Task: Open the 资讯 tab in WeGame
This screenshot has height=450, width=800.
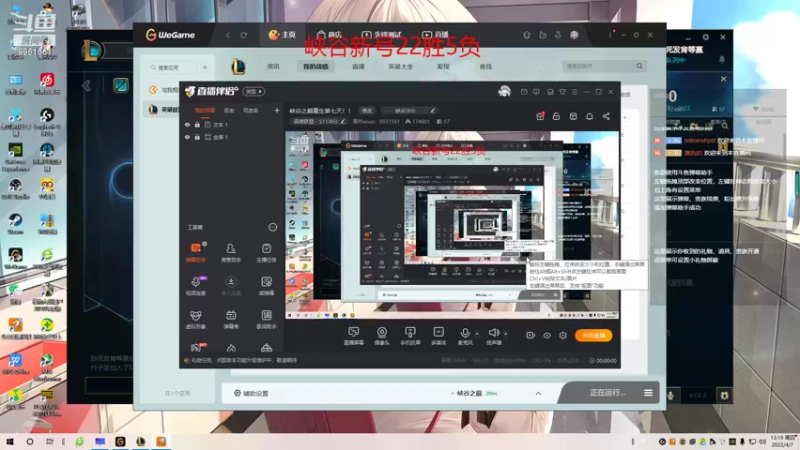Action: pos(273,66)
